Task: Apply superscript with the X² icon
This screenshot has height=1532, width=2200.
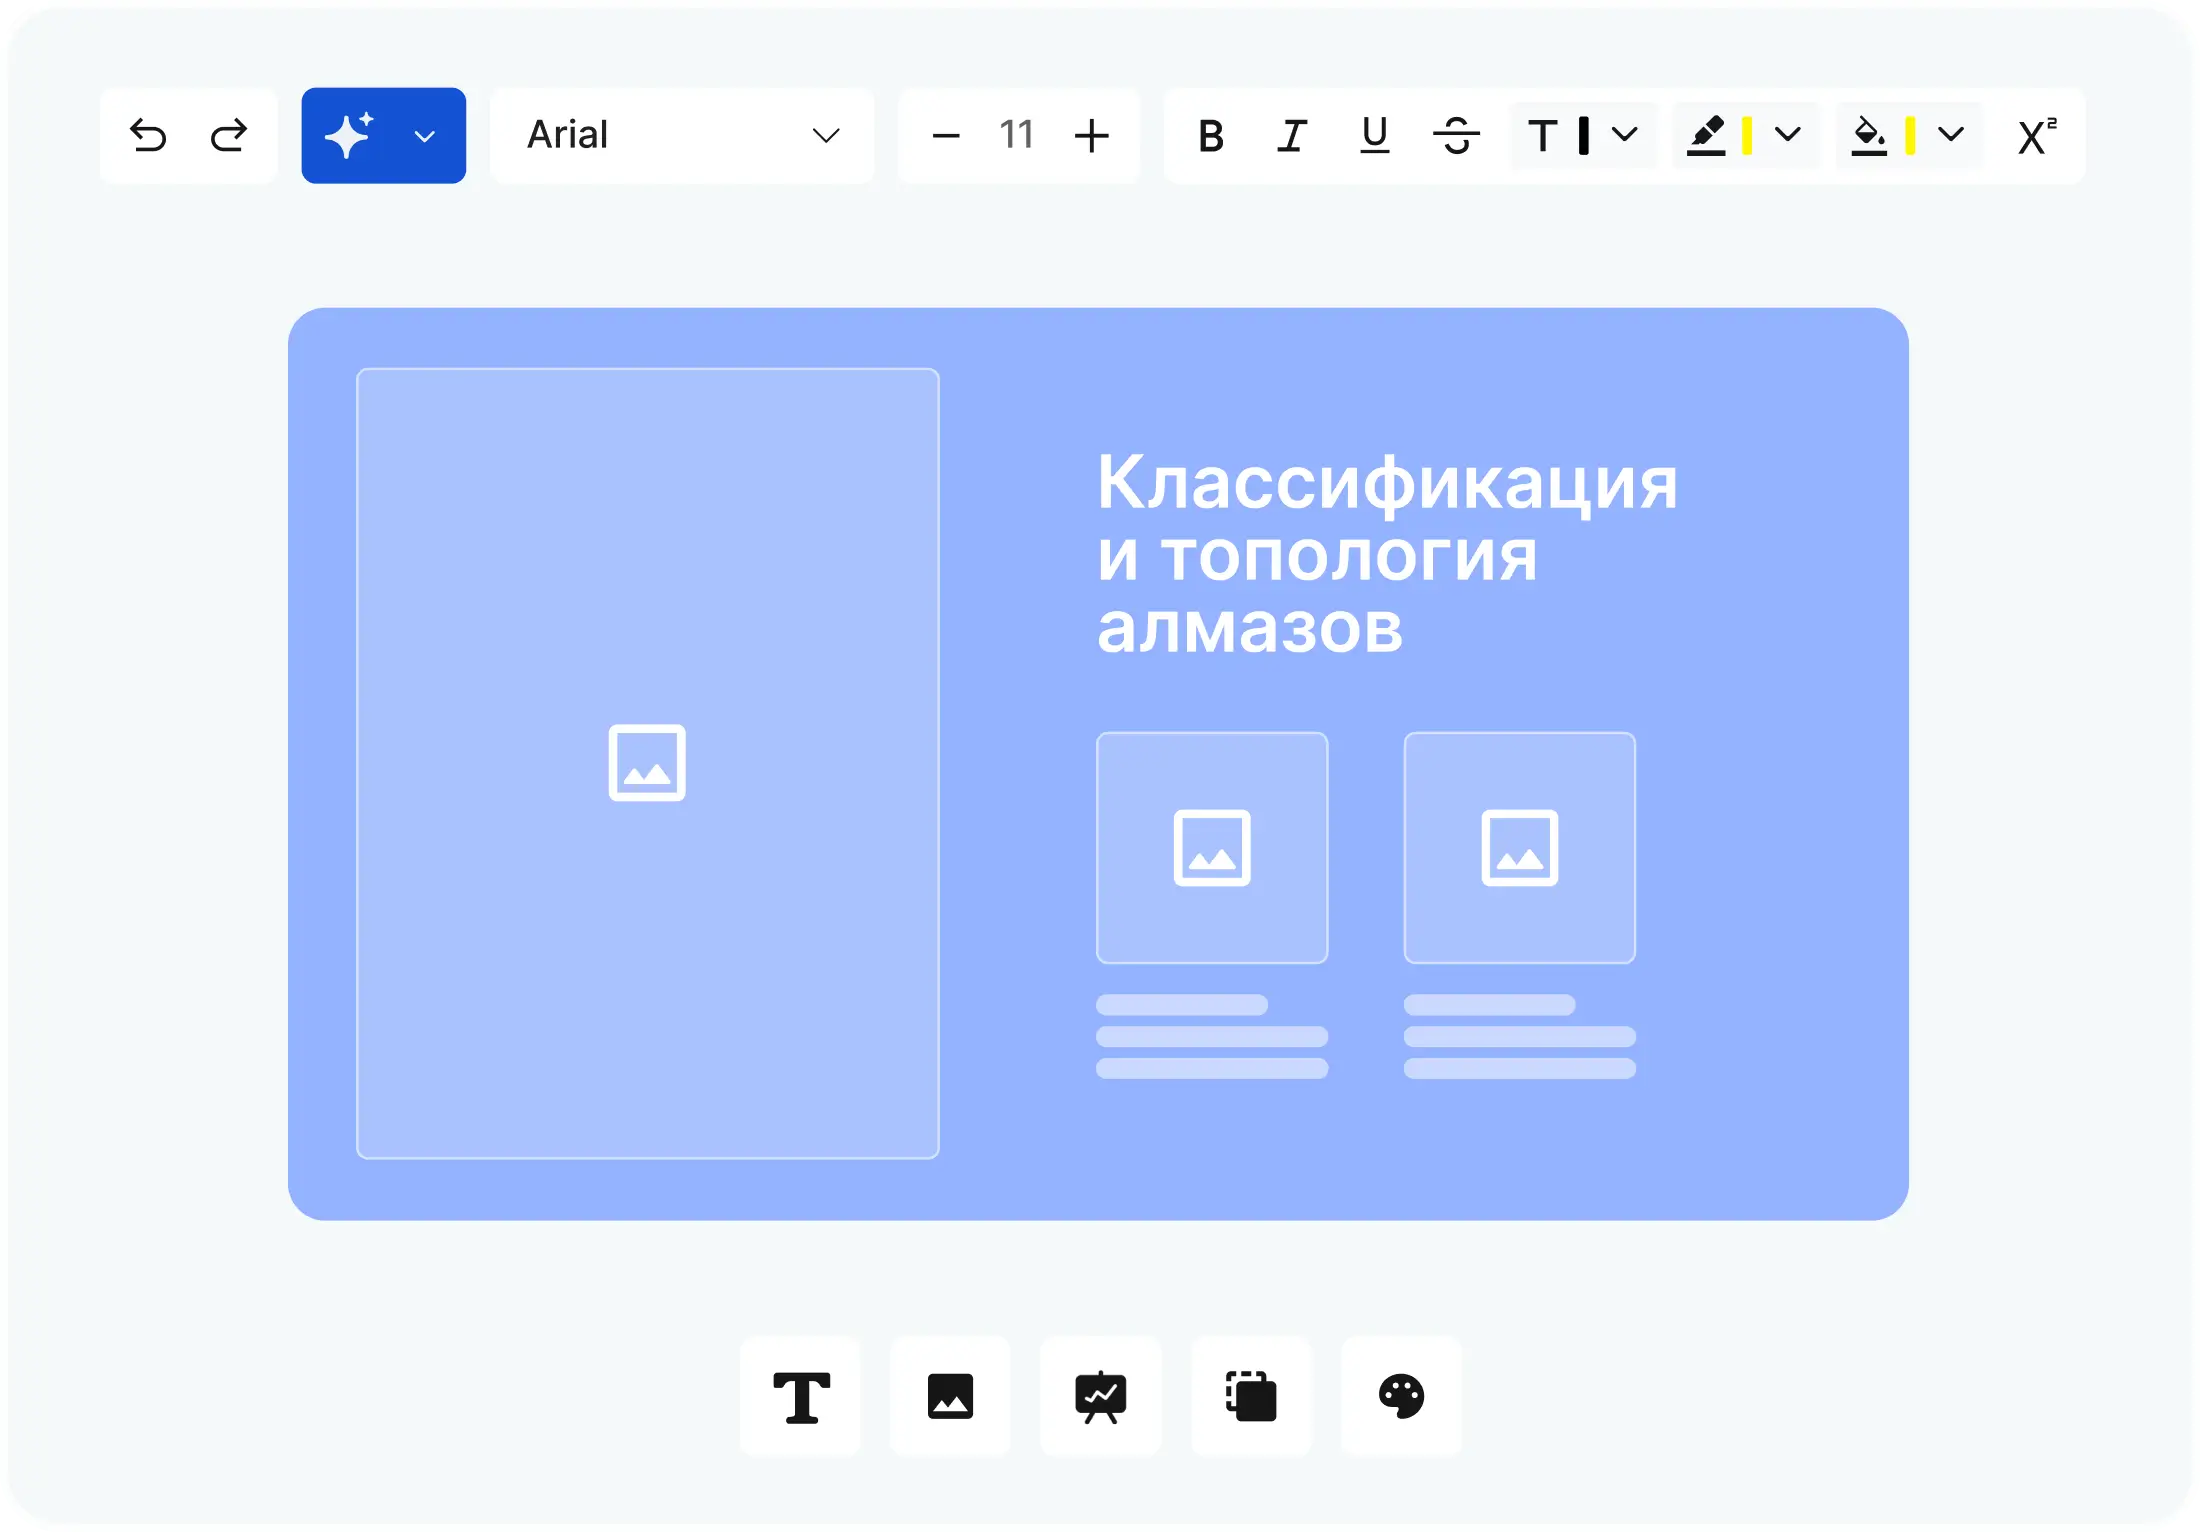Action: (2037, 135)
